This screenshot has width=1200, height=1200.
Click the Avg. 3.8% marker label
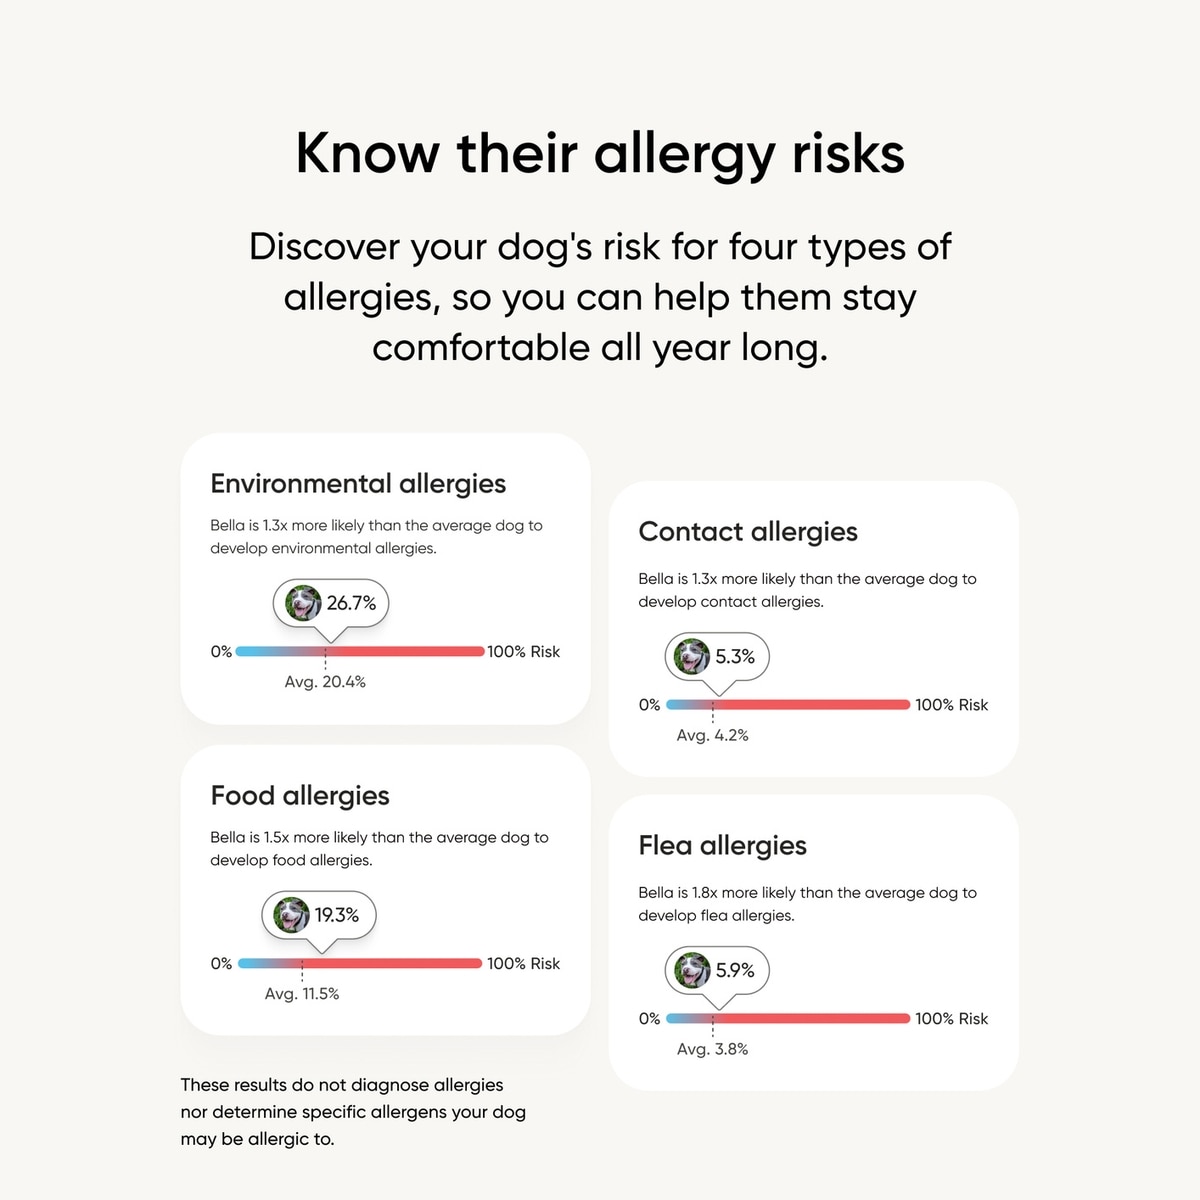pyautogui.click(x=712, y=1049)
